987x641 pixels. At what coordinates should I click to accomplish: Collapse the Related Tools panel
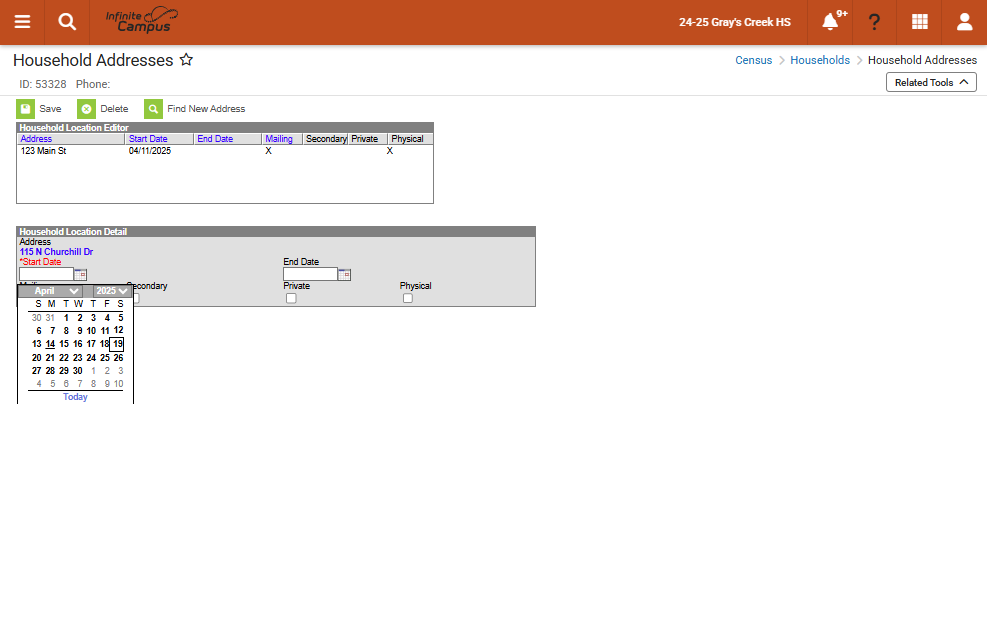point(931,82)
